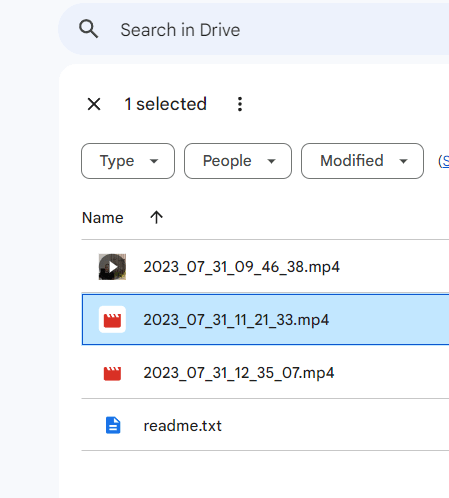The image size is (449, 498).
Task: Click the video thumbnail for 2023_07_31_09_46_38.mp4
Action: click(112, 267)
